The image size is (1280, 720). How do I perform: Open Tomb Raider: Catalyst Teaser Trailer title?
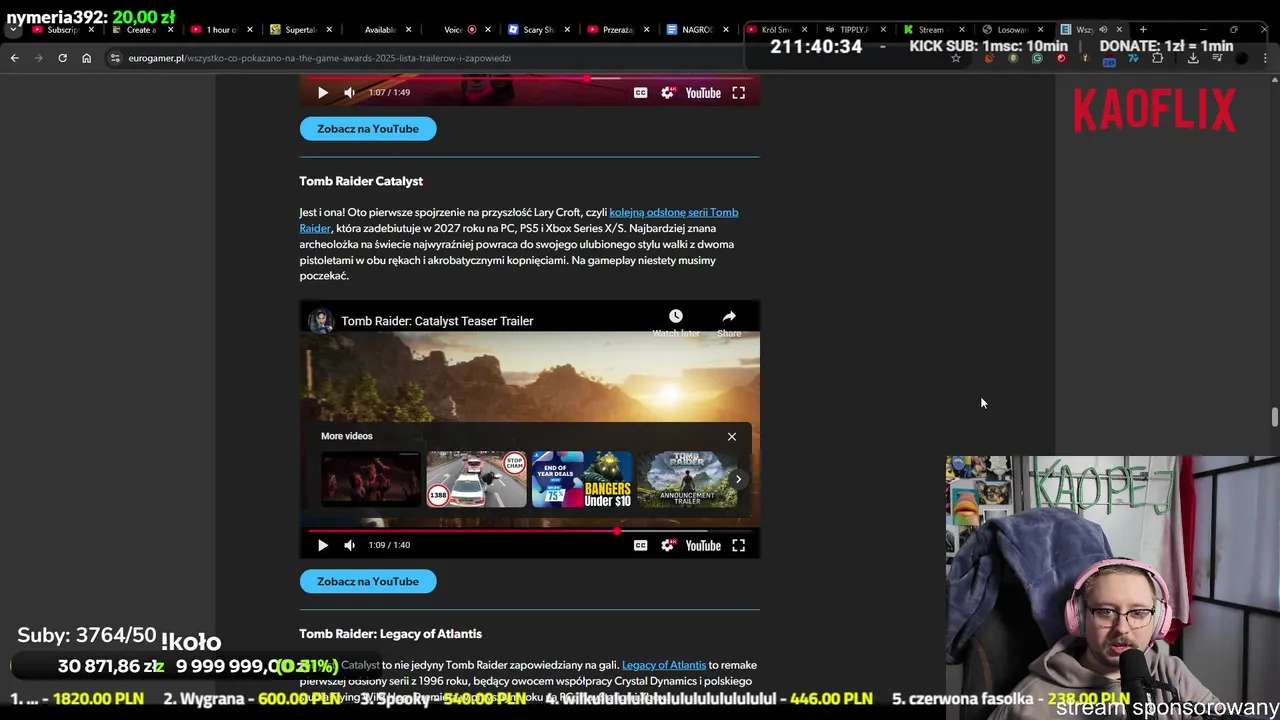click(x=437, y=321)
